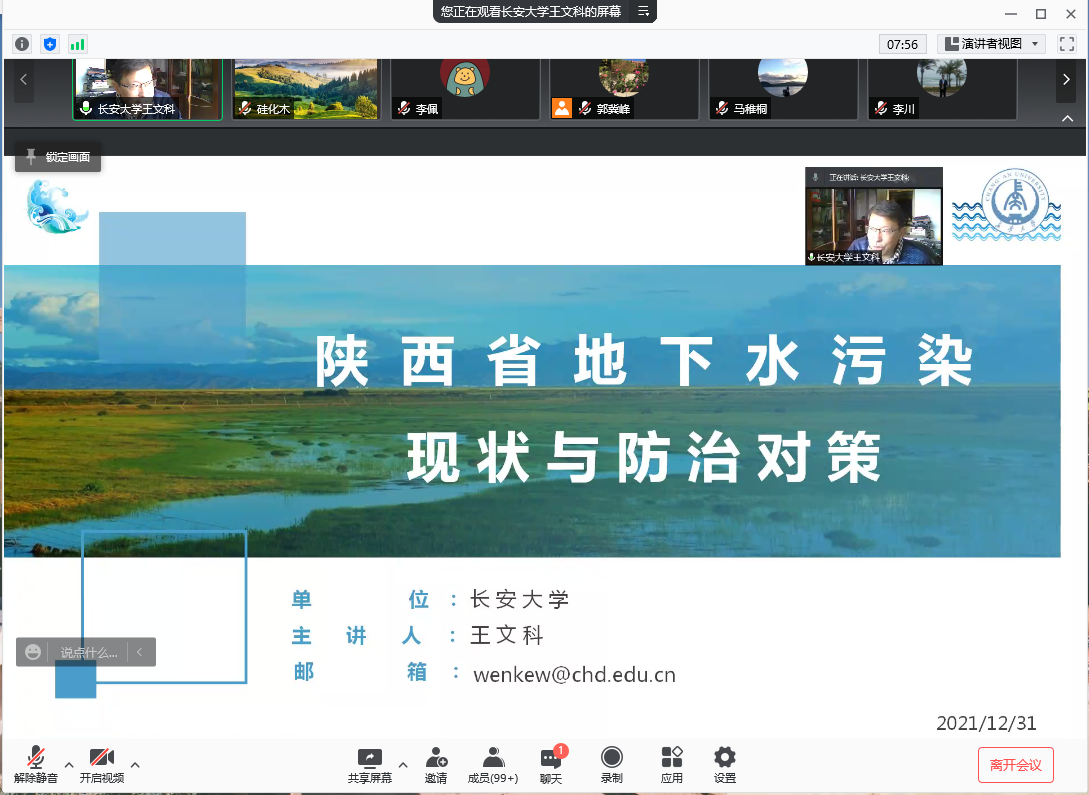Viewport: 1089px width, 795px height.
Task: Open the Chat (聊天) panel
Action: (551, 764)
